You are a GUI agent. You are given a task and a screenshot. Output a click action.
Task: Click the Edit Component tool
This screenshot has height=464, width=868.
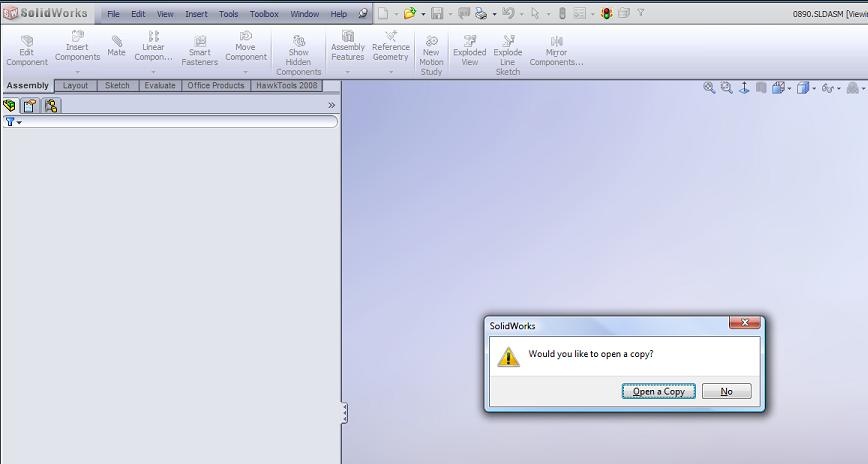(x=27, y=51)
